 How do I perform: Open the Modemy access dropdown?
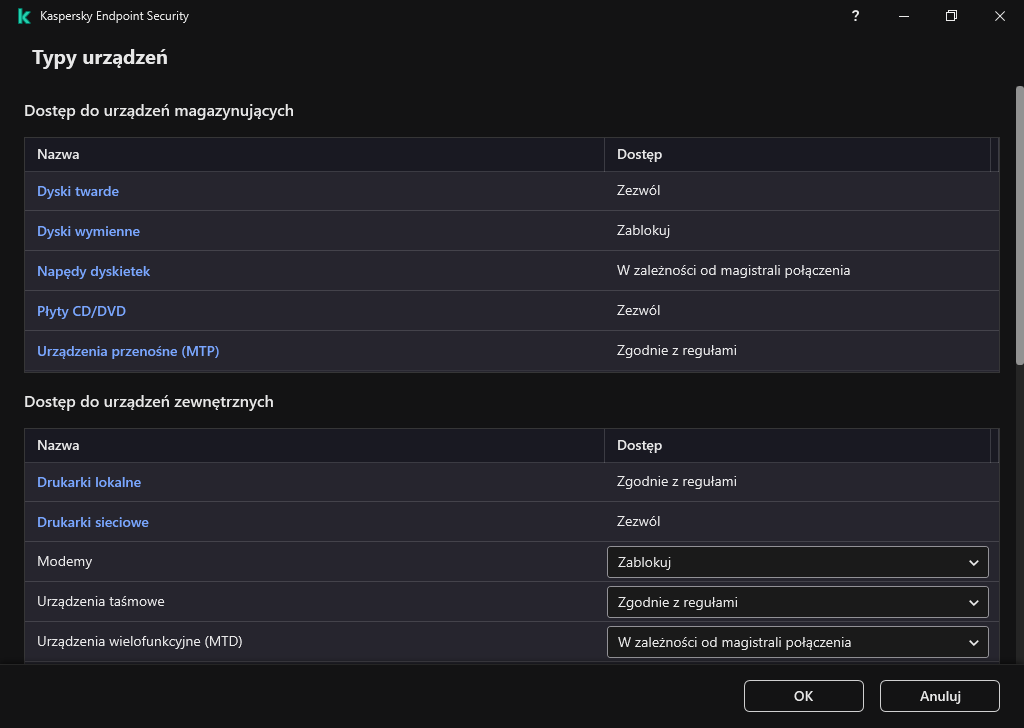pos(797,562)
